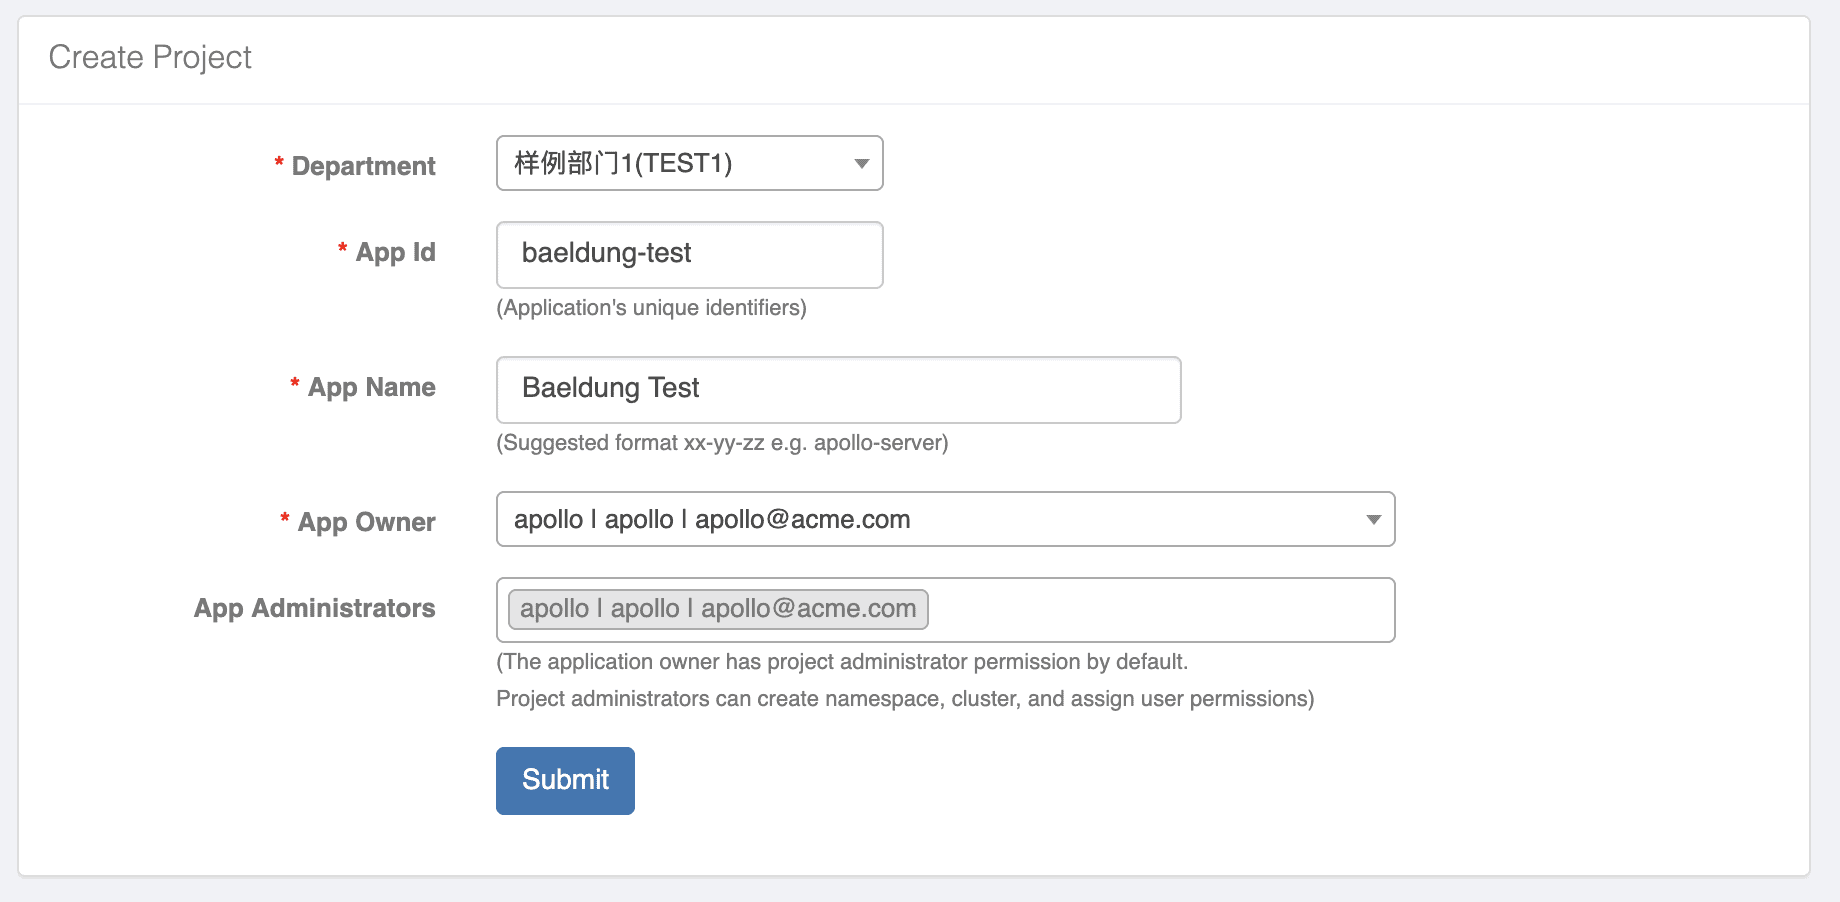Click the "Application's unique identifiers" hint
The image size is (1840, 902).
pyautogui.click(x=651, y=308)
